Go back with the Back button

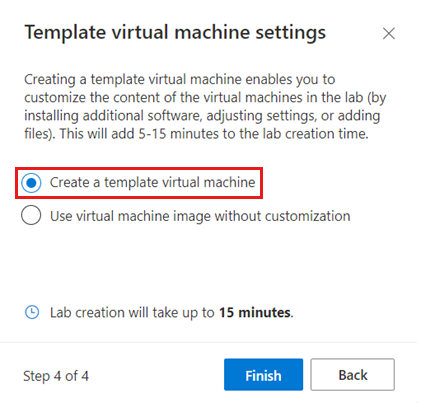click(x=353, y=375)
